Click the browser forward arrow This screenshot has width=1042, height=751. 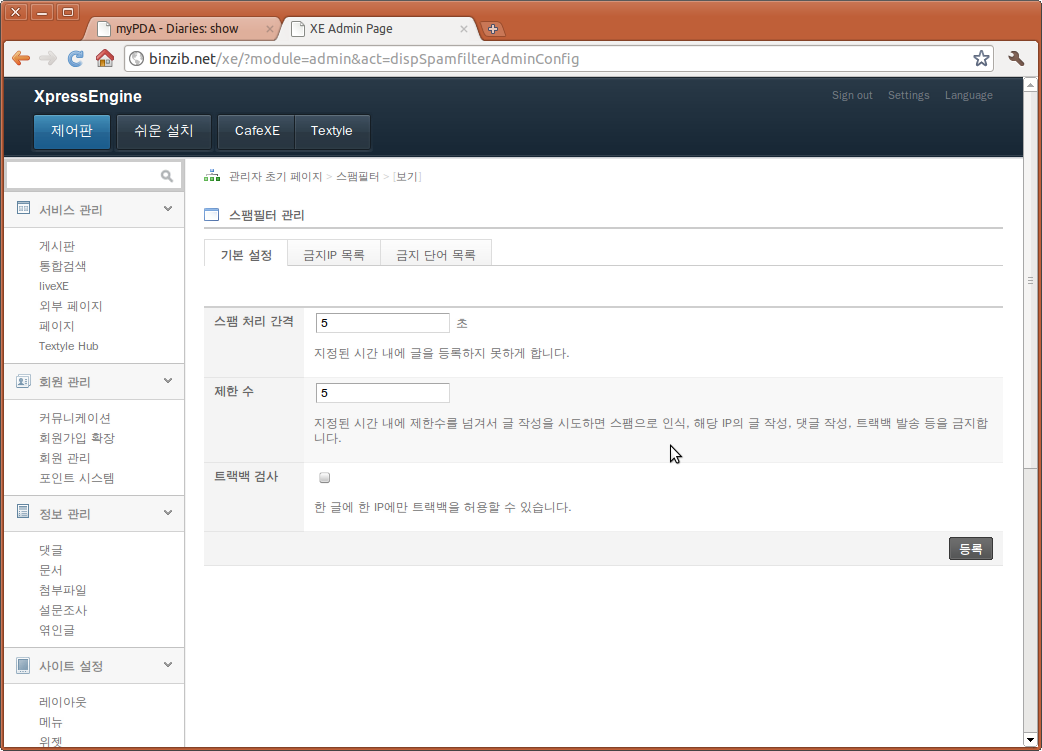[48, 58]
